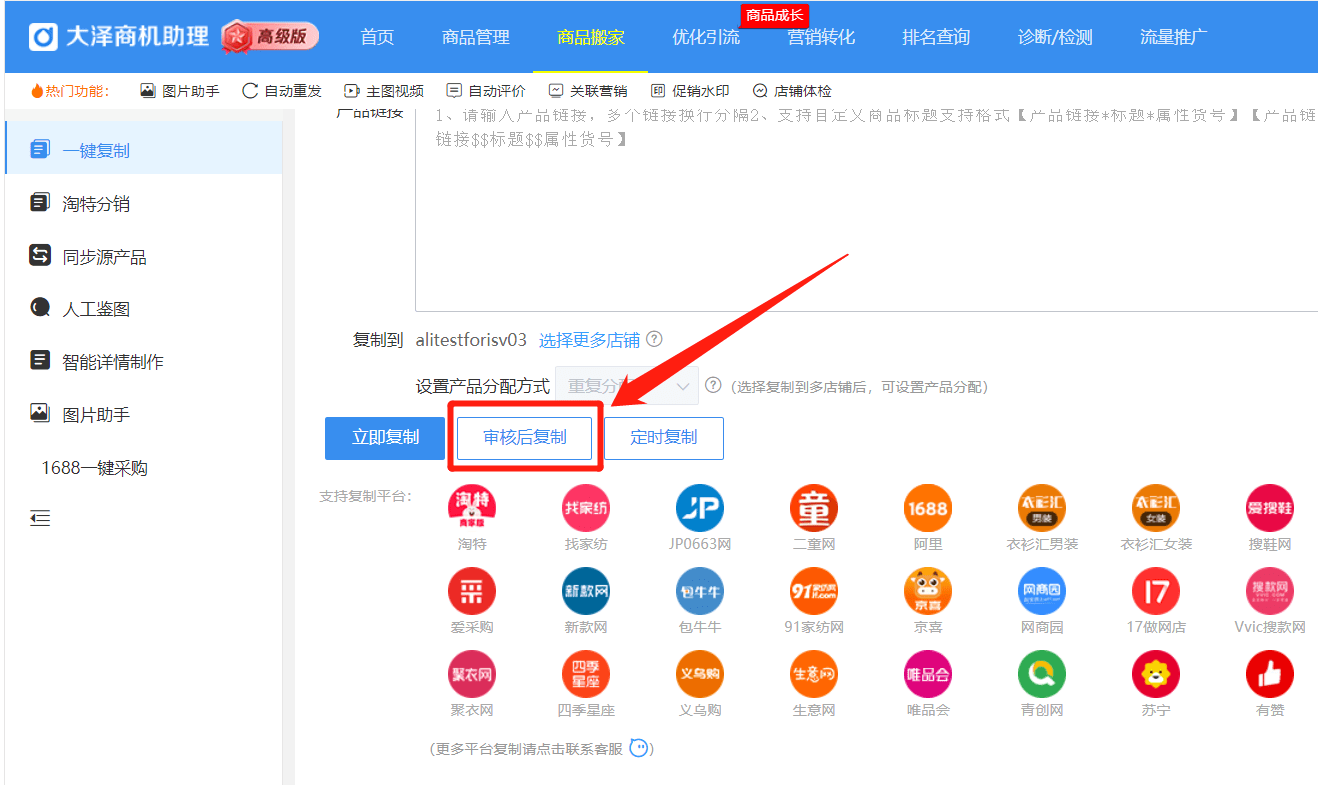Click the 包牛牛 platform icon
This screenshot has height=785, width=1318.
[x=700, y=591]
